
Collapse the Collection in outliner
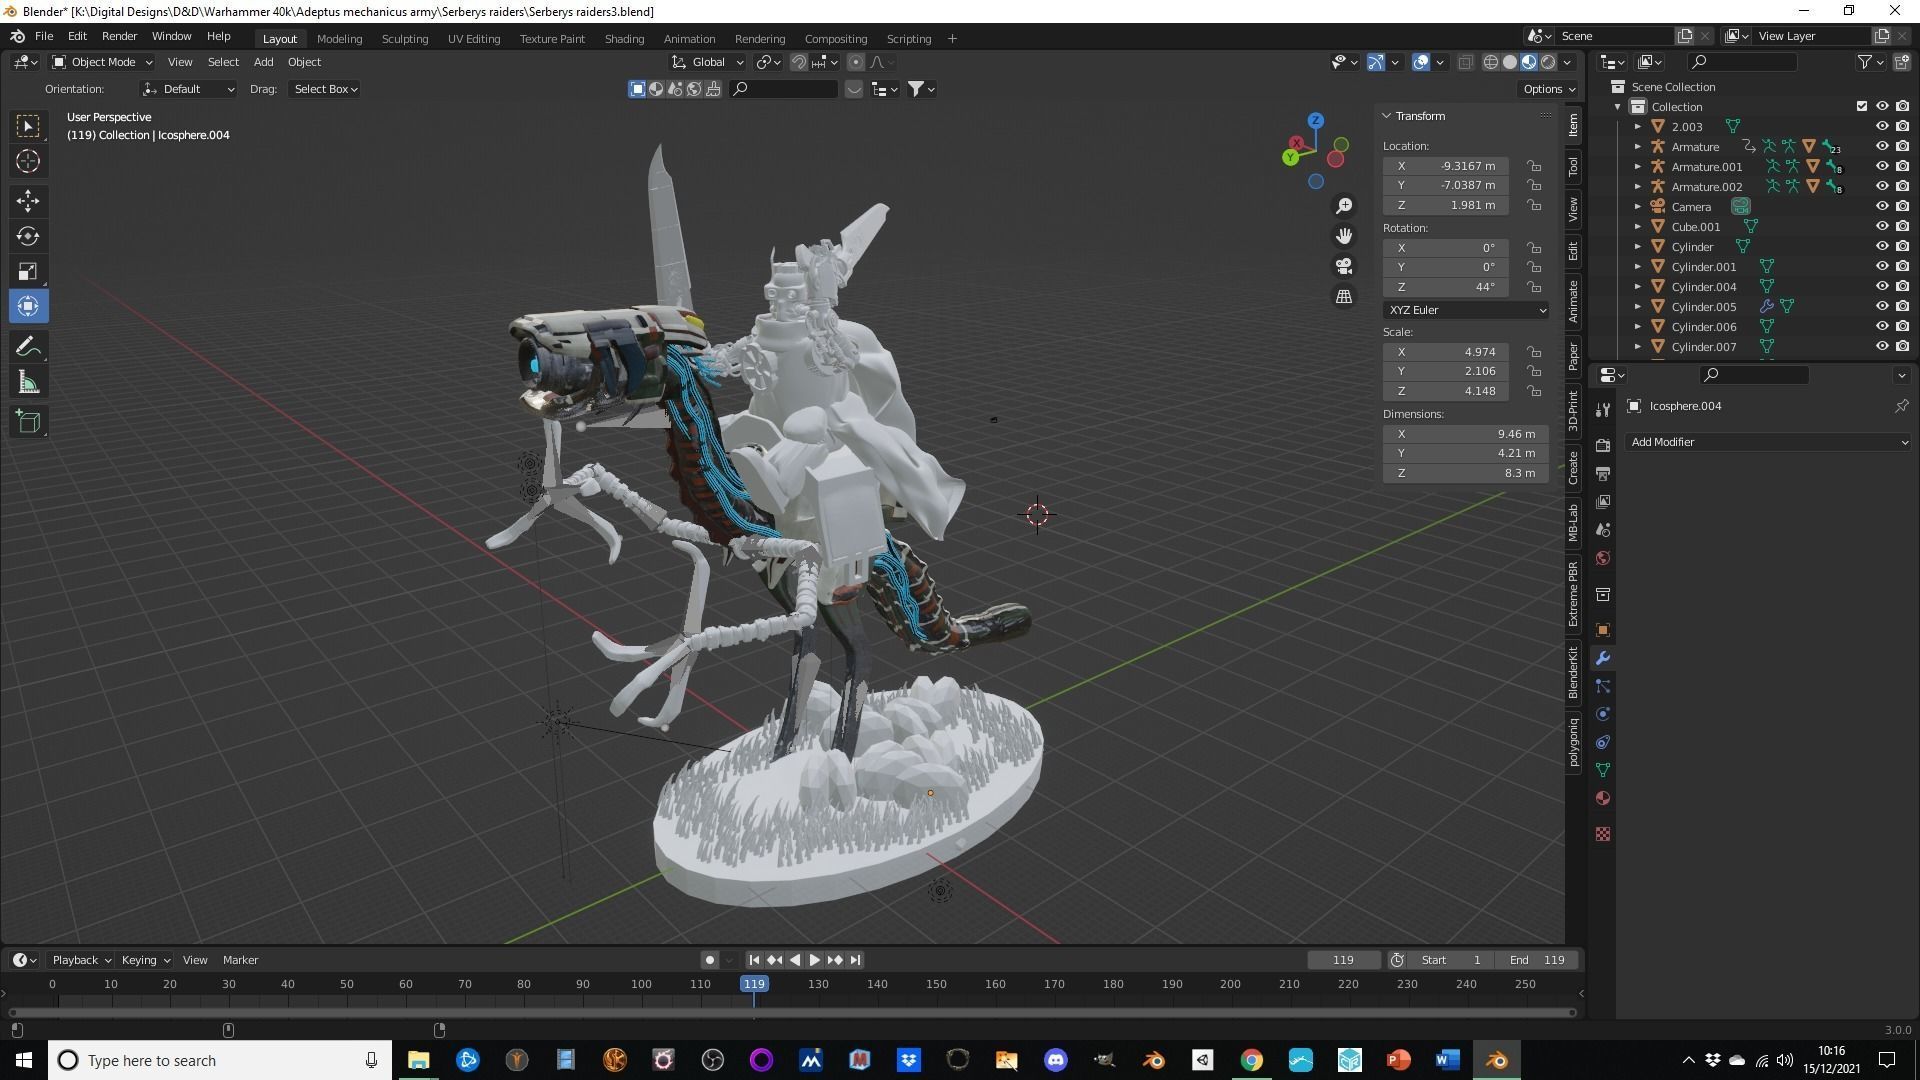point(1618,107)
